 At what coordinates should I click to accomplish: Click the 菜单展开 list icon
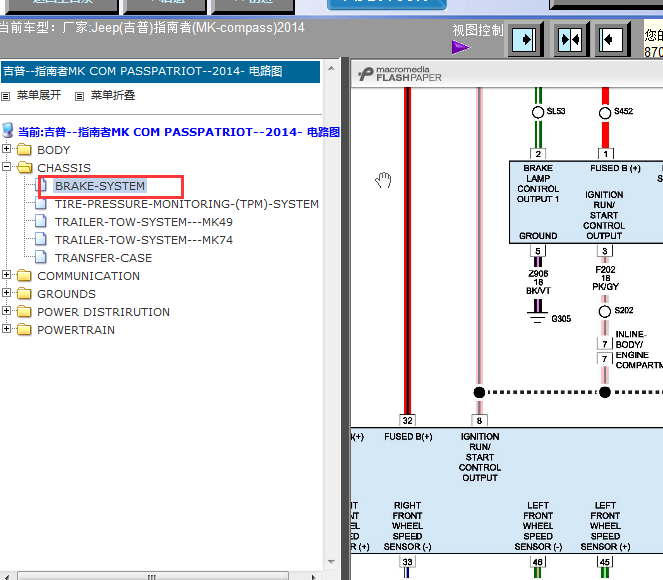(5, 96)
